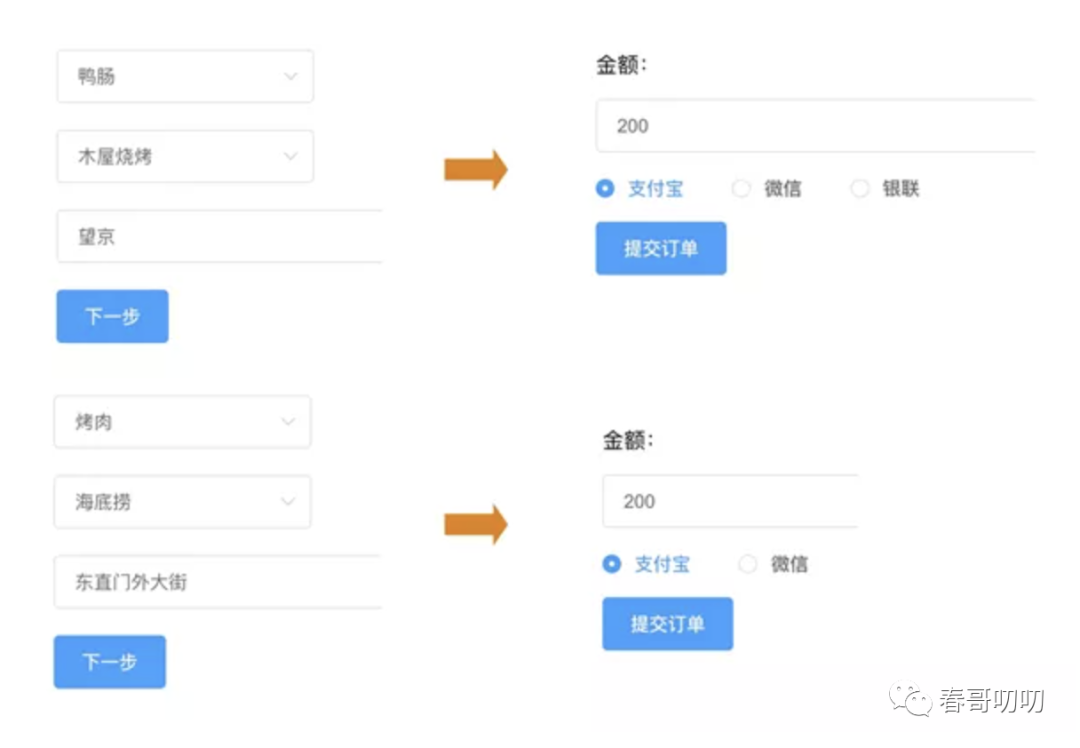Screen dimensions: 1080x748
Task: Select 微信 radio in the two-option payment group
Action: pyautogui.click(x=748, y=564)
